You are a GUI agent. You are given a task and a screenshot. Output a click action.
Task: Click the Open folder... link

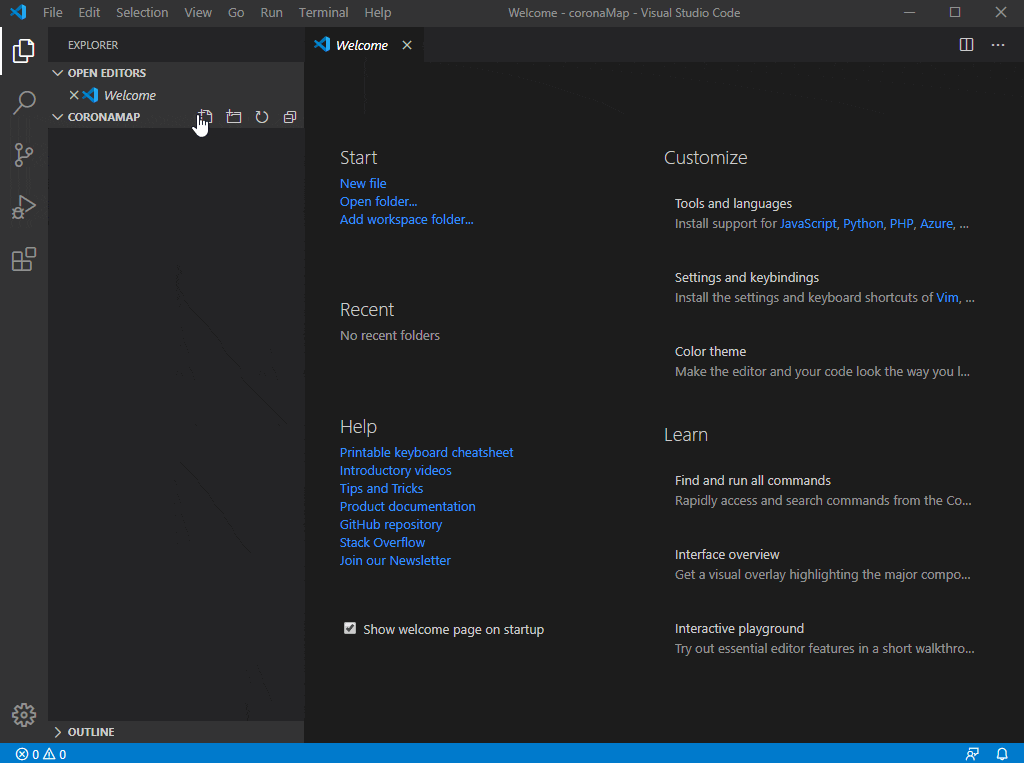pyautogui.click(x=378, y=202)
